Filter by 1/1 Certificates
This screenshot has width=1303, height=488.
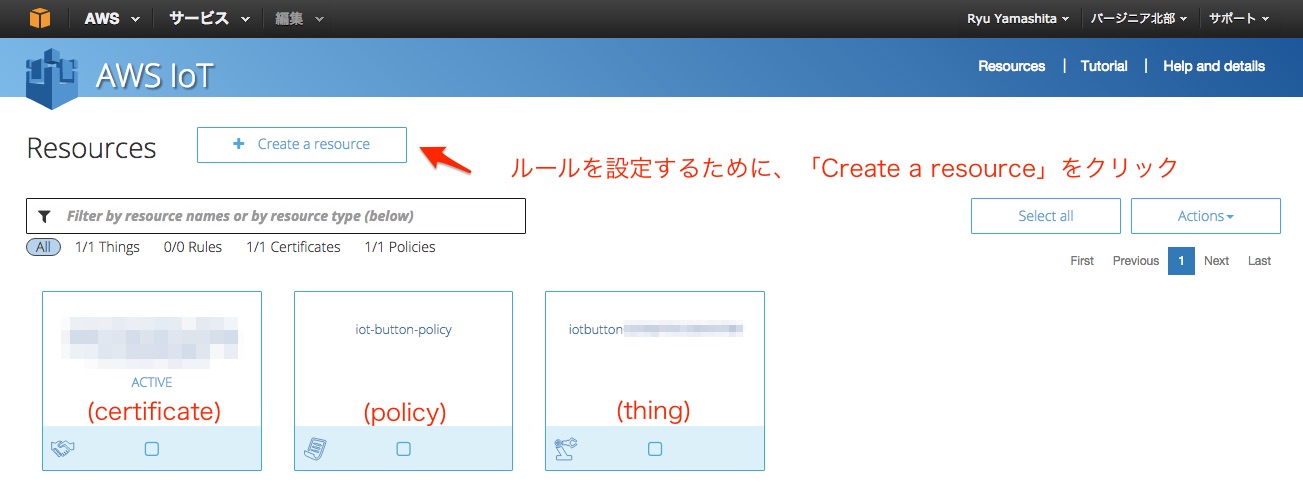point(293,247)
